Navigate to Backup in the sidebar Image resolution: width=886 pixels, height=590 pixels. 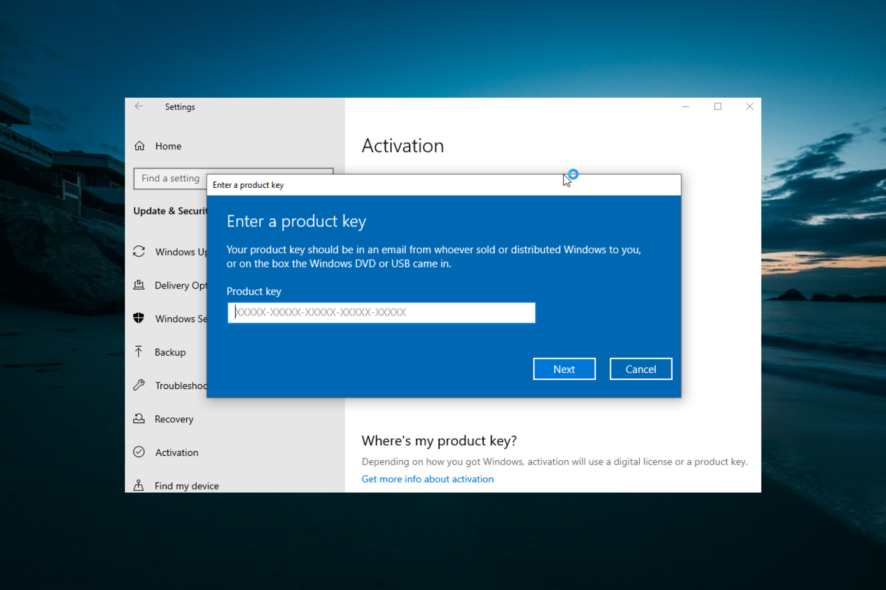tap(170, 352)
